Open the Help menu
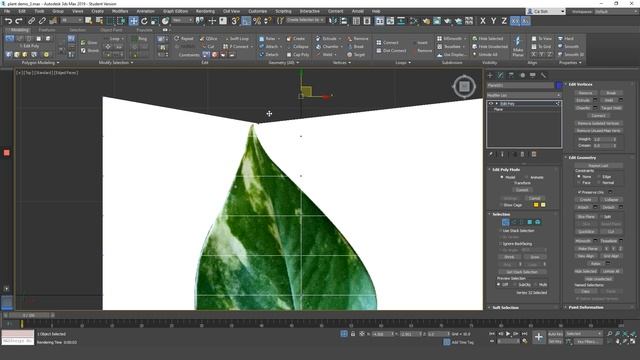 376,11
